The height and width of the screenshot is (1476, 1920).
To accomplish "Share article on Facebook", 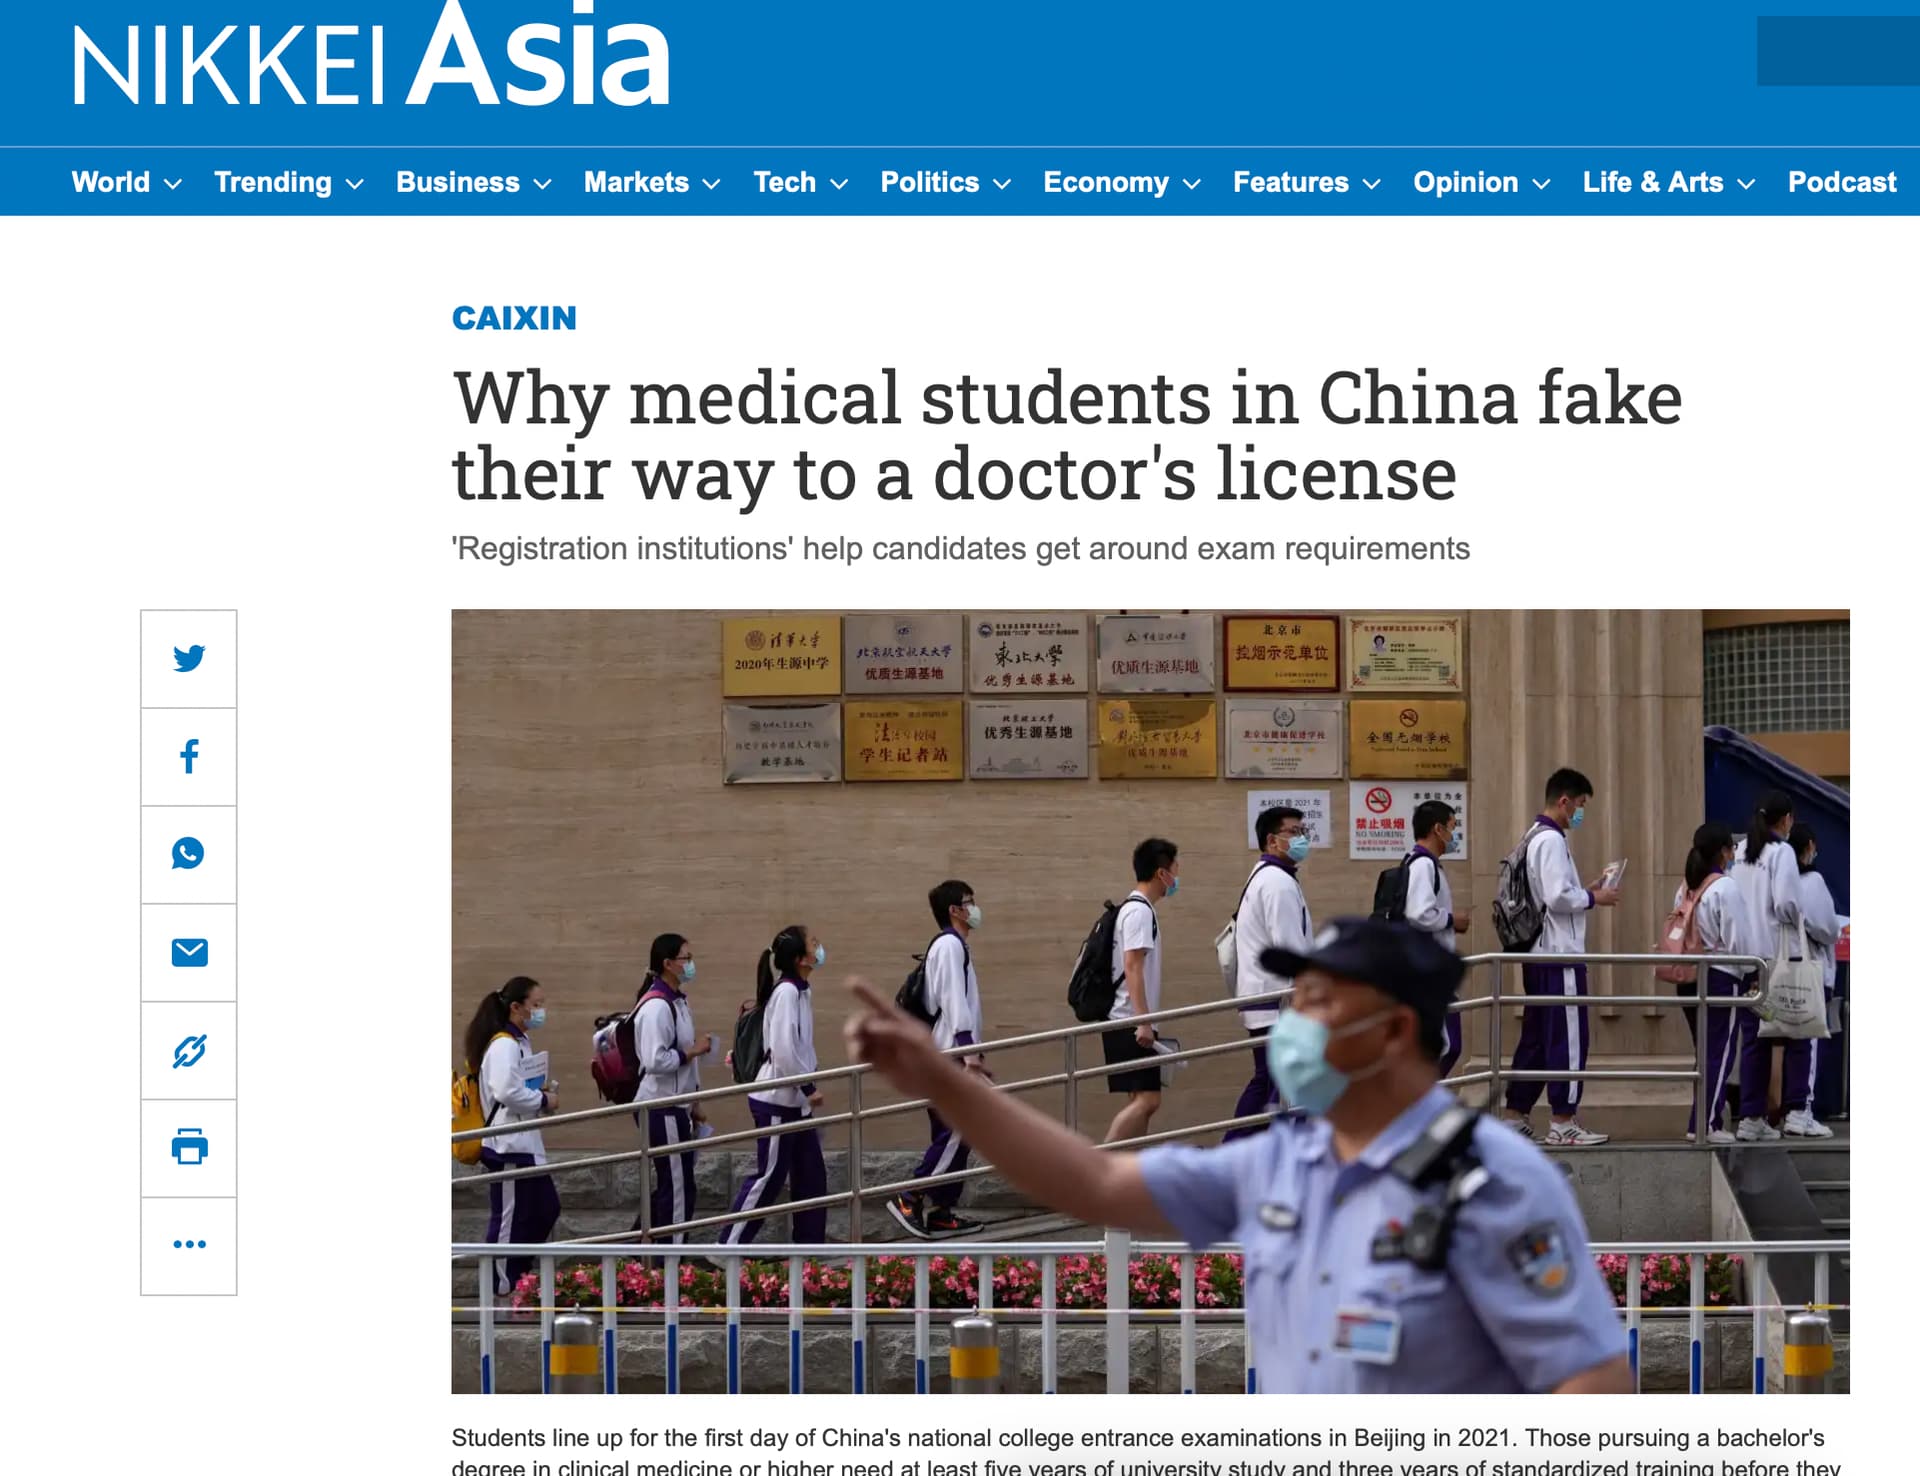I will [x=189, y=756].
